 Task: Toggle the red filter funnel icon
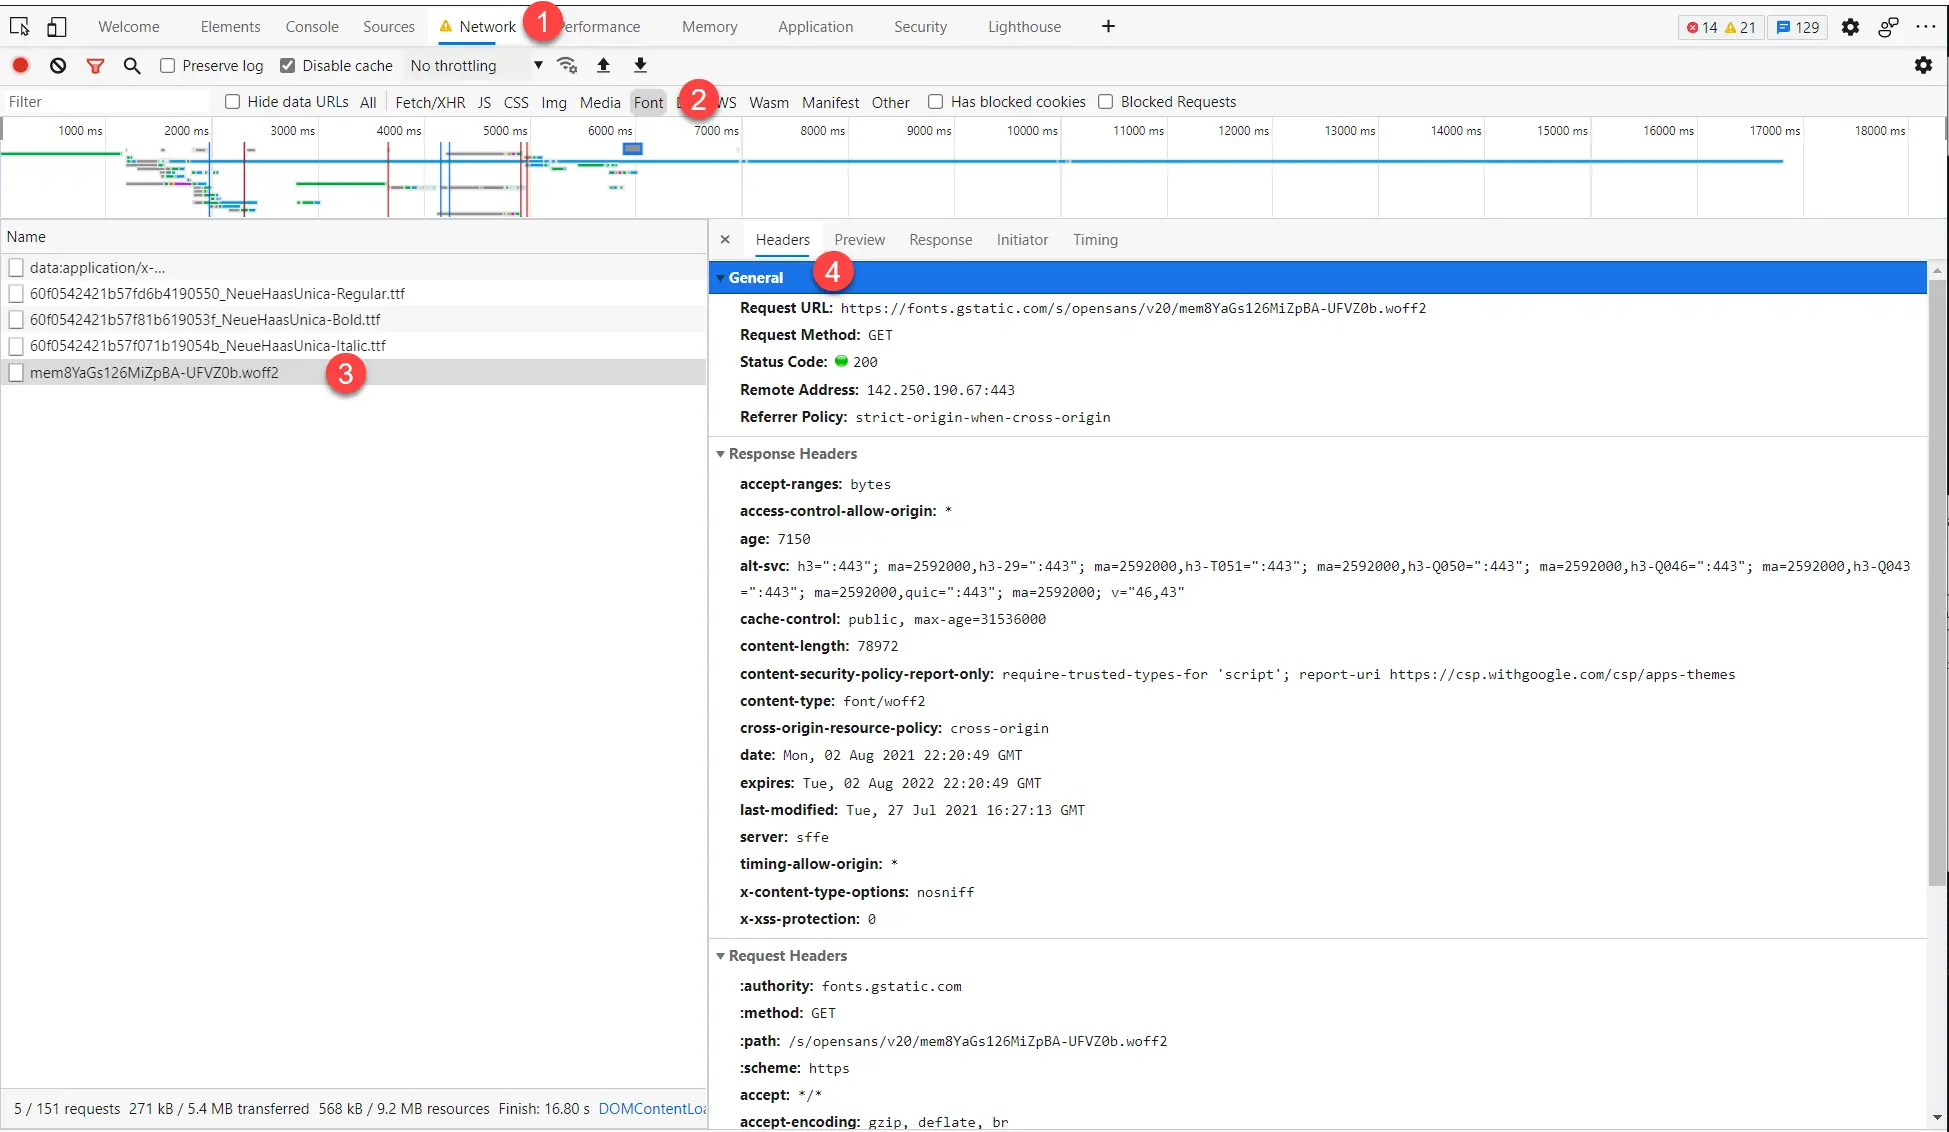(x=95, y=66)
